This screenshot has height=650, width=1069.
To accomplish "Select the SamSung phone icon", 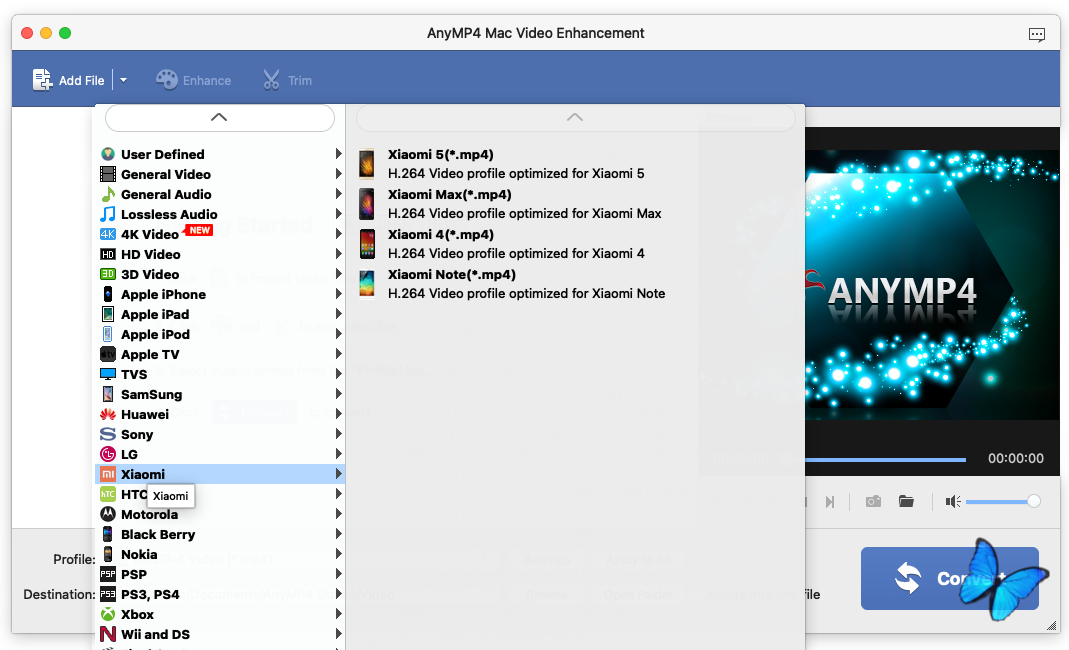I will pyautogui.click(x=108, y=394).
